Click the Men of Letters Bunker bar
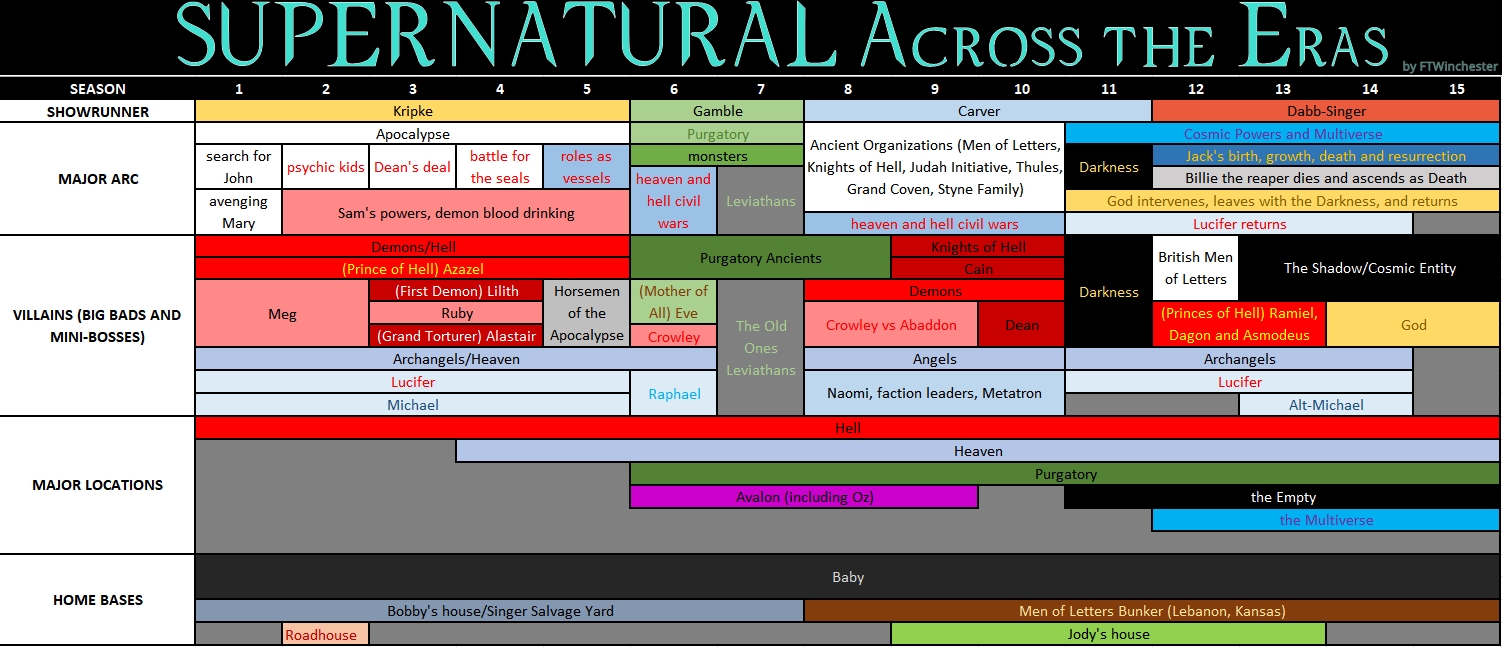Image resolution: width=1502 pixels, height=647 pixels. [1151, 611]
